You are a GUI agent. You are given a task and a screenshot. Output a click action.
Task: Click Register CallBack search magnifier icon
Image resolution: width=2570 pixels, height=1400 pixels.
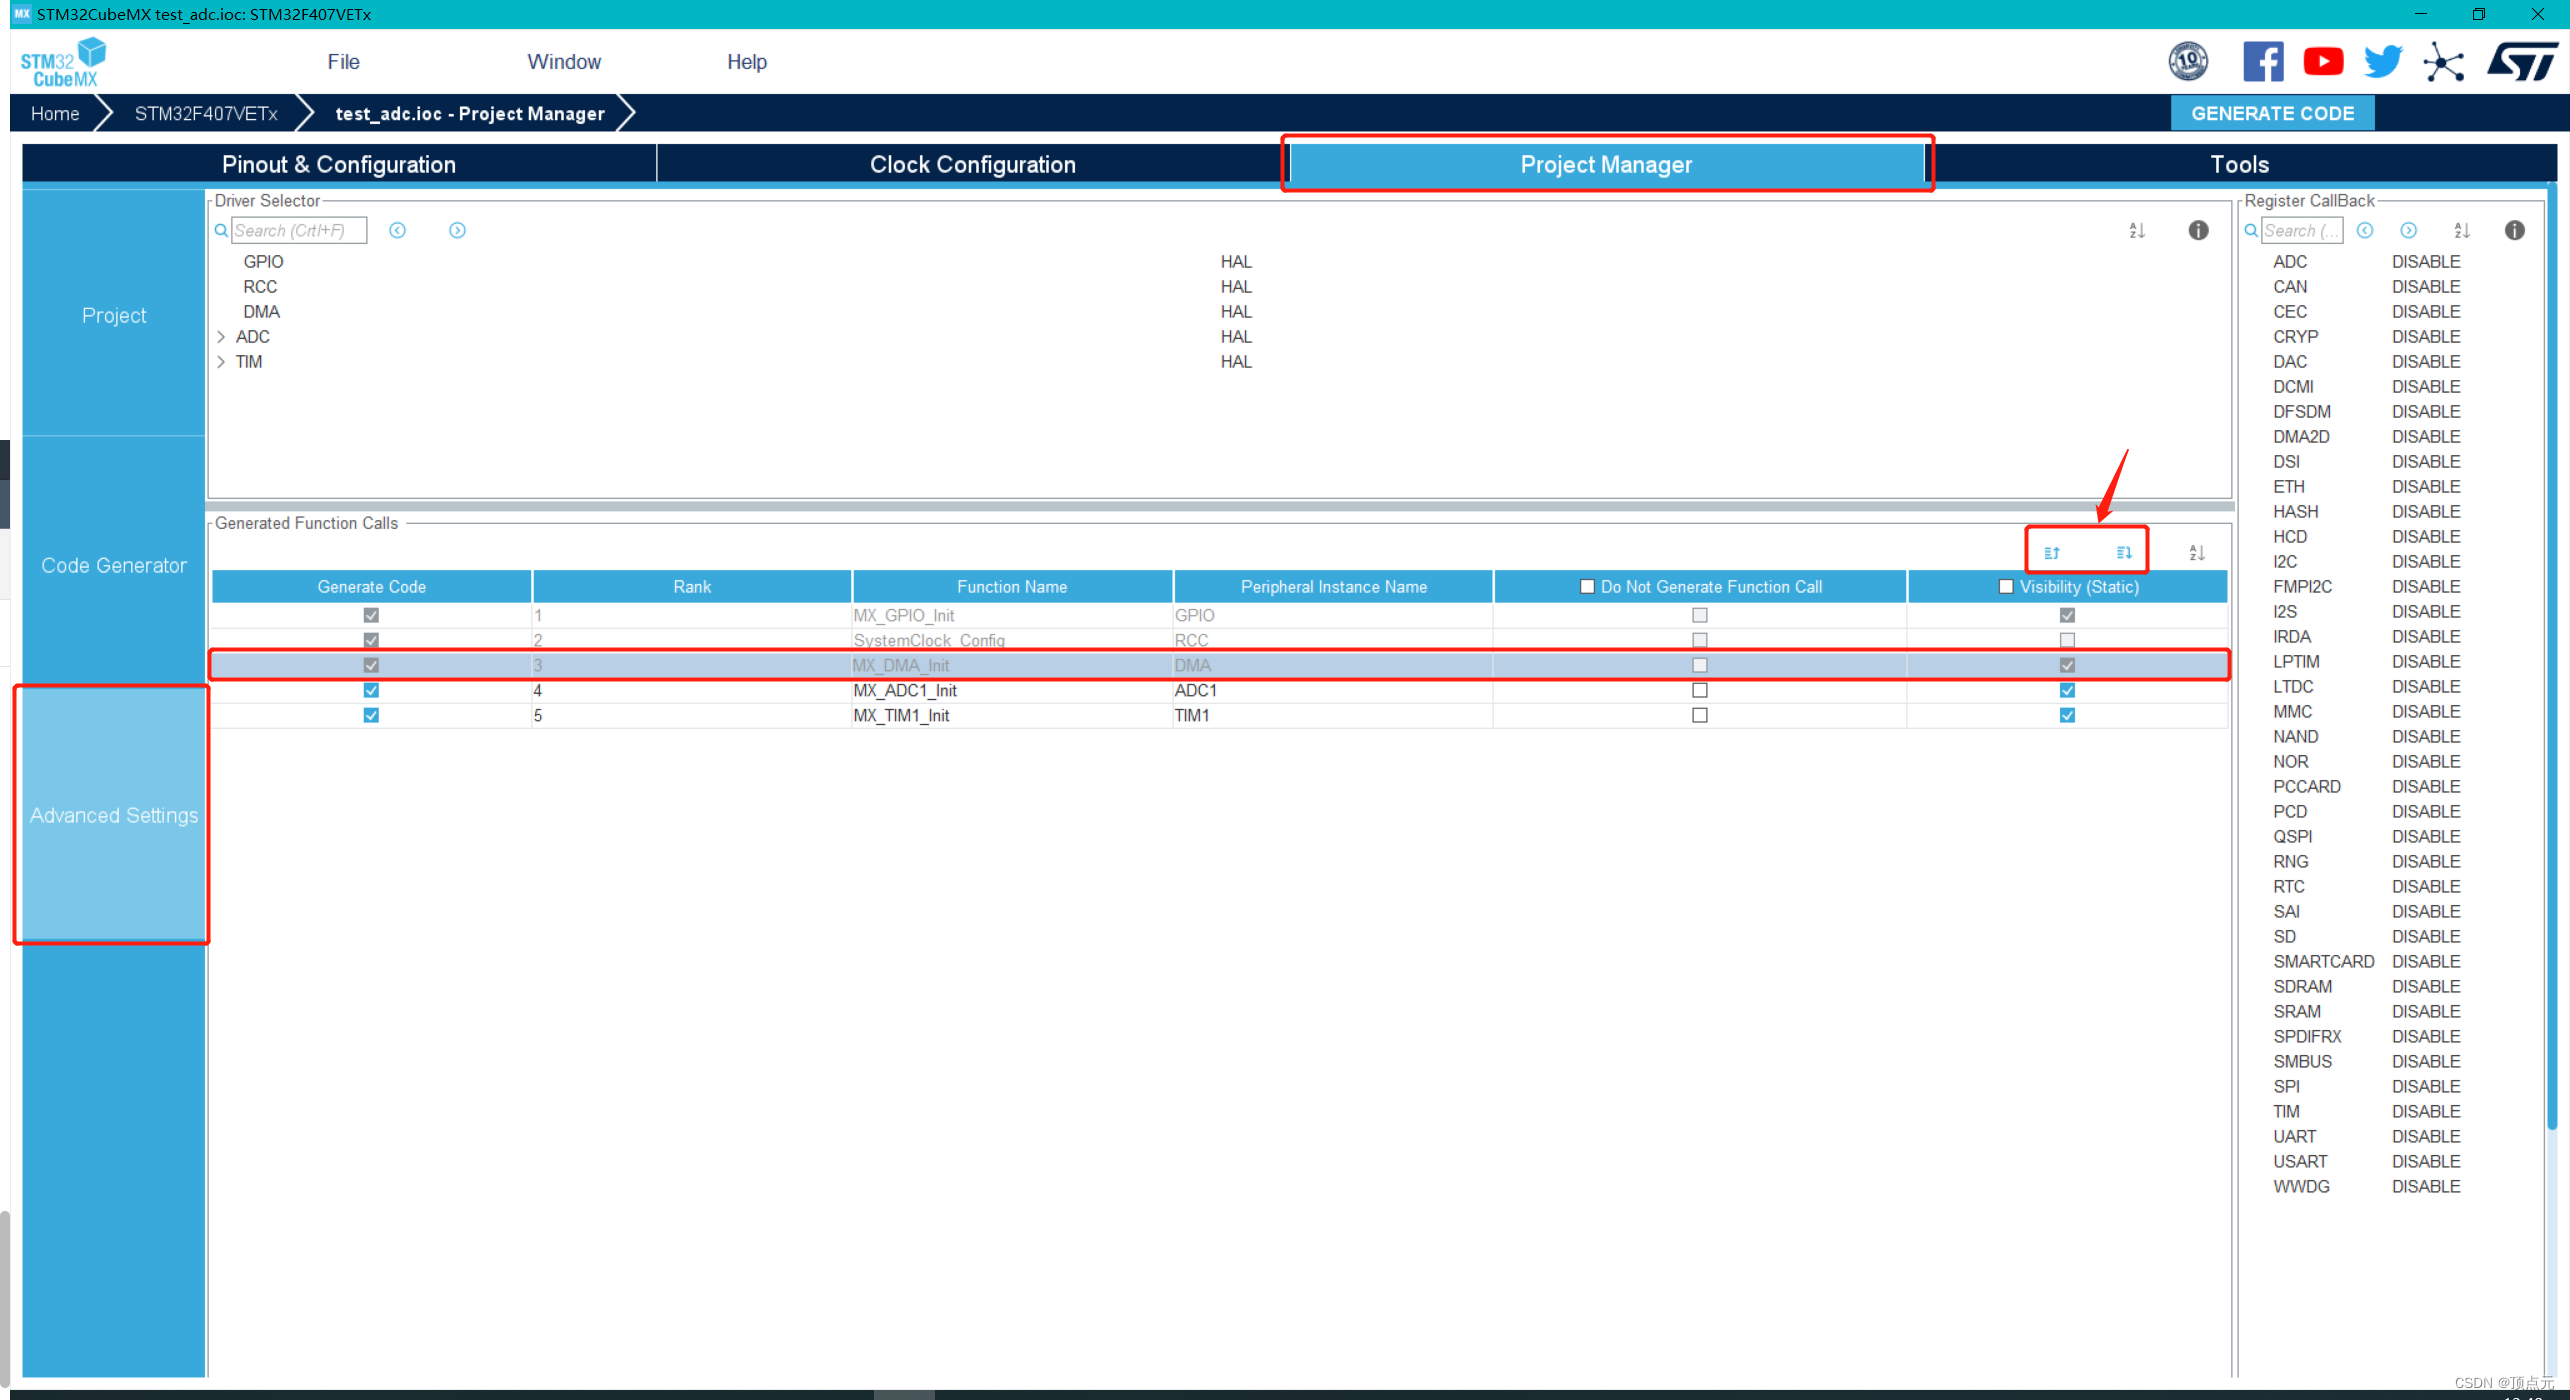tap(2251, 231)
